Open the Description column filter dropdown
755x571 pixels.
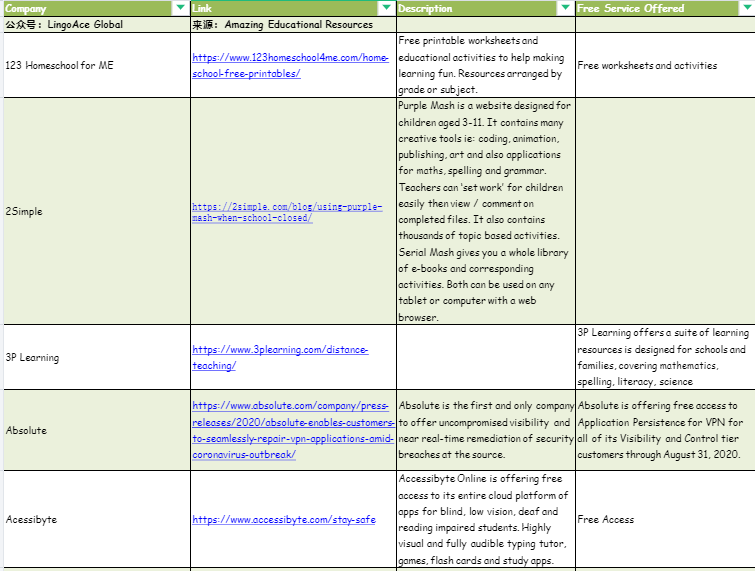pyautogui.click(x=565, y=8)
